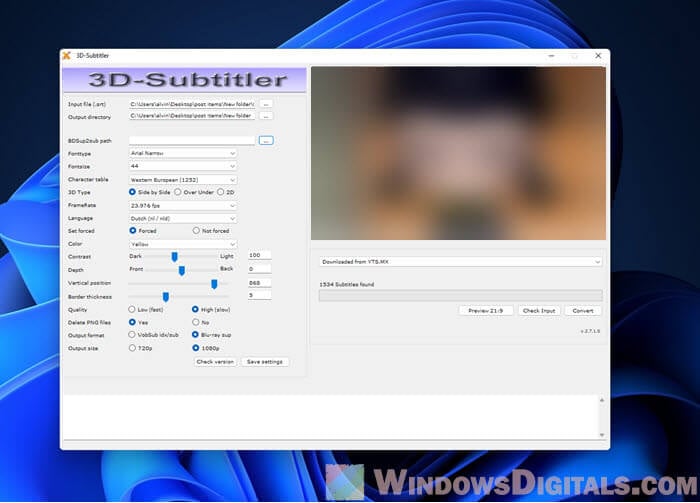Viewport: 700px width, 503px height.
Task: Browse for the BDSup2sub path
Action: coord(266,141)
